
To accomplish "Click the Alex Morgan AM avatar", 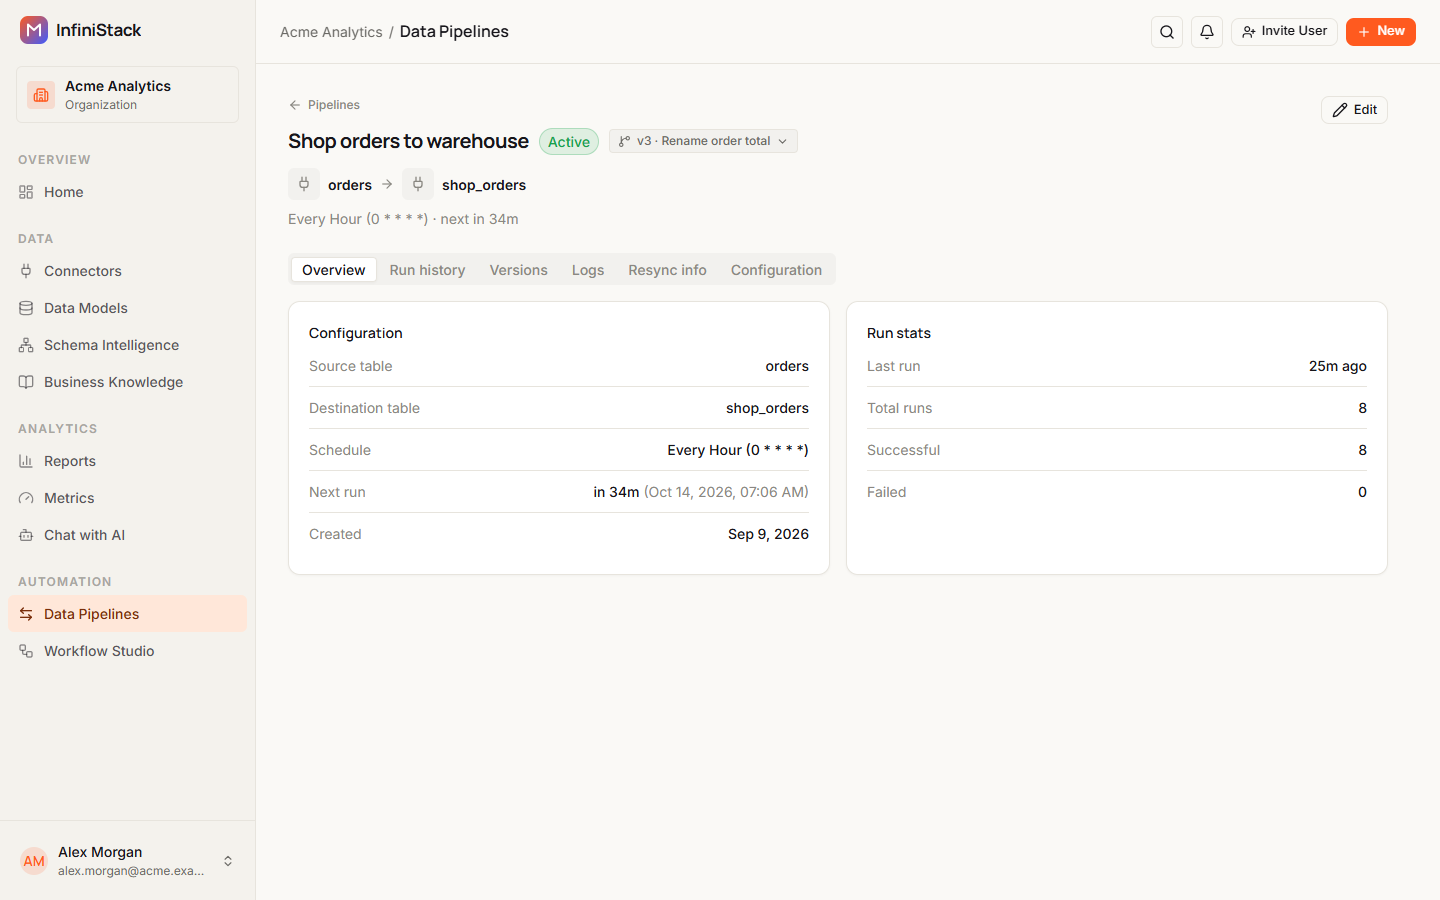I will (x=34, y=861).
